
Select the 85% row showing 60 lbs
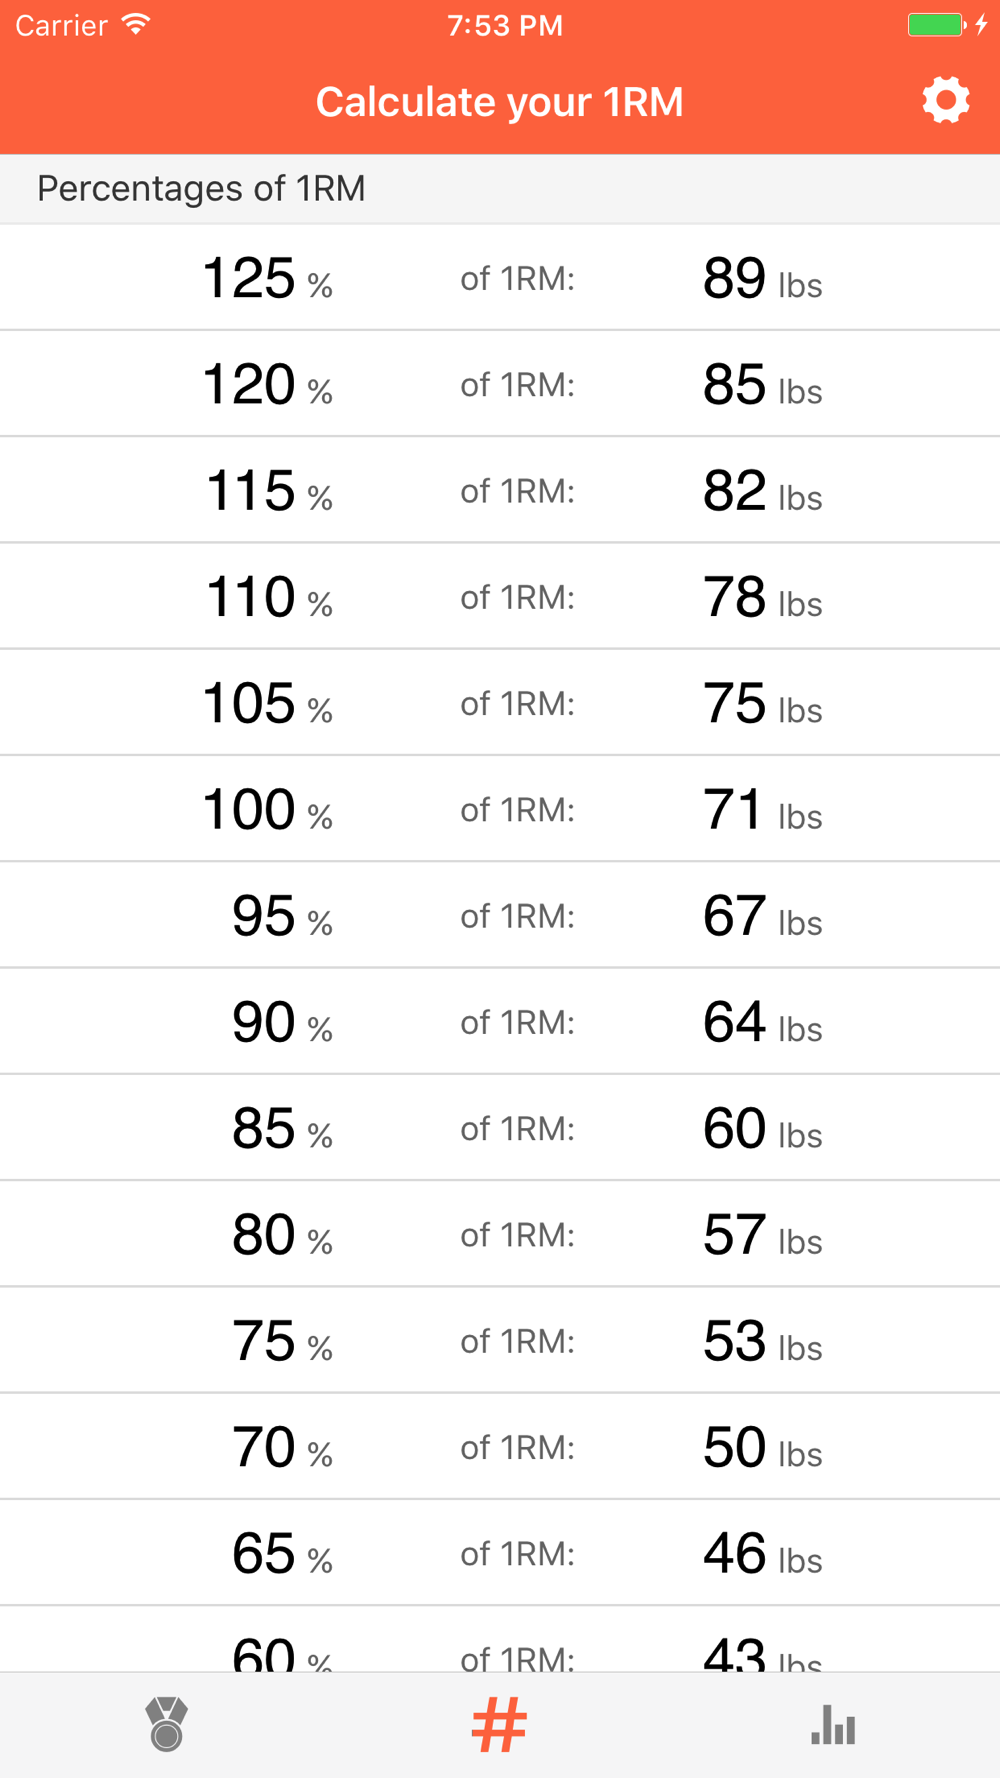pos(500,1128)
